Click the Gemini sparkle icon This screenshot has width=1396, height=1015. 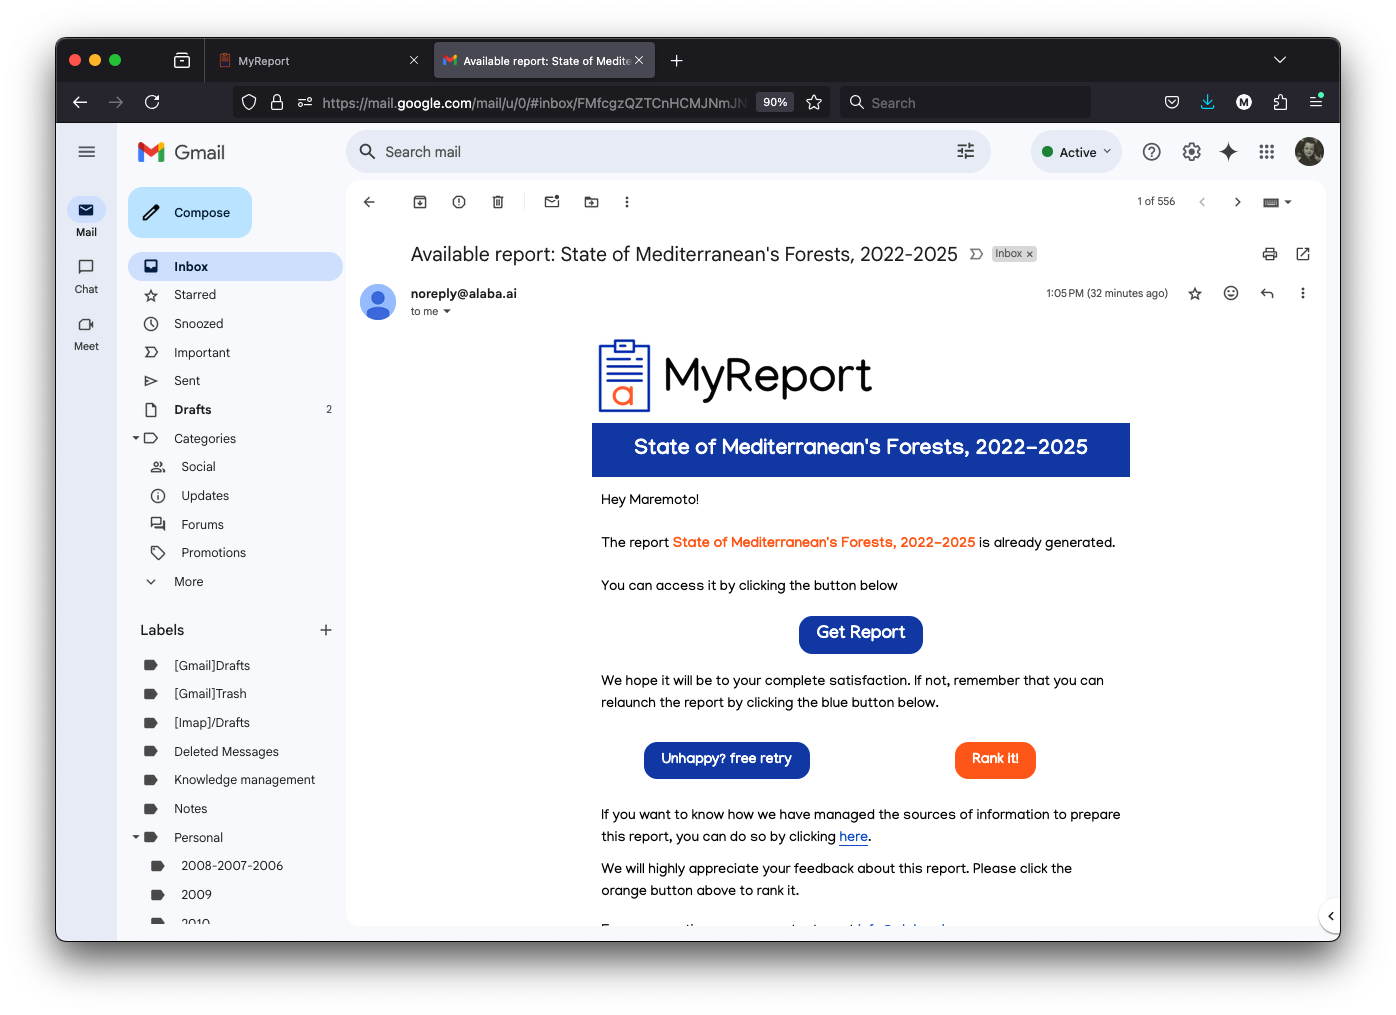pos(1229,152)
